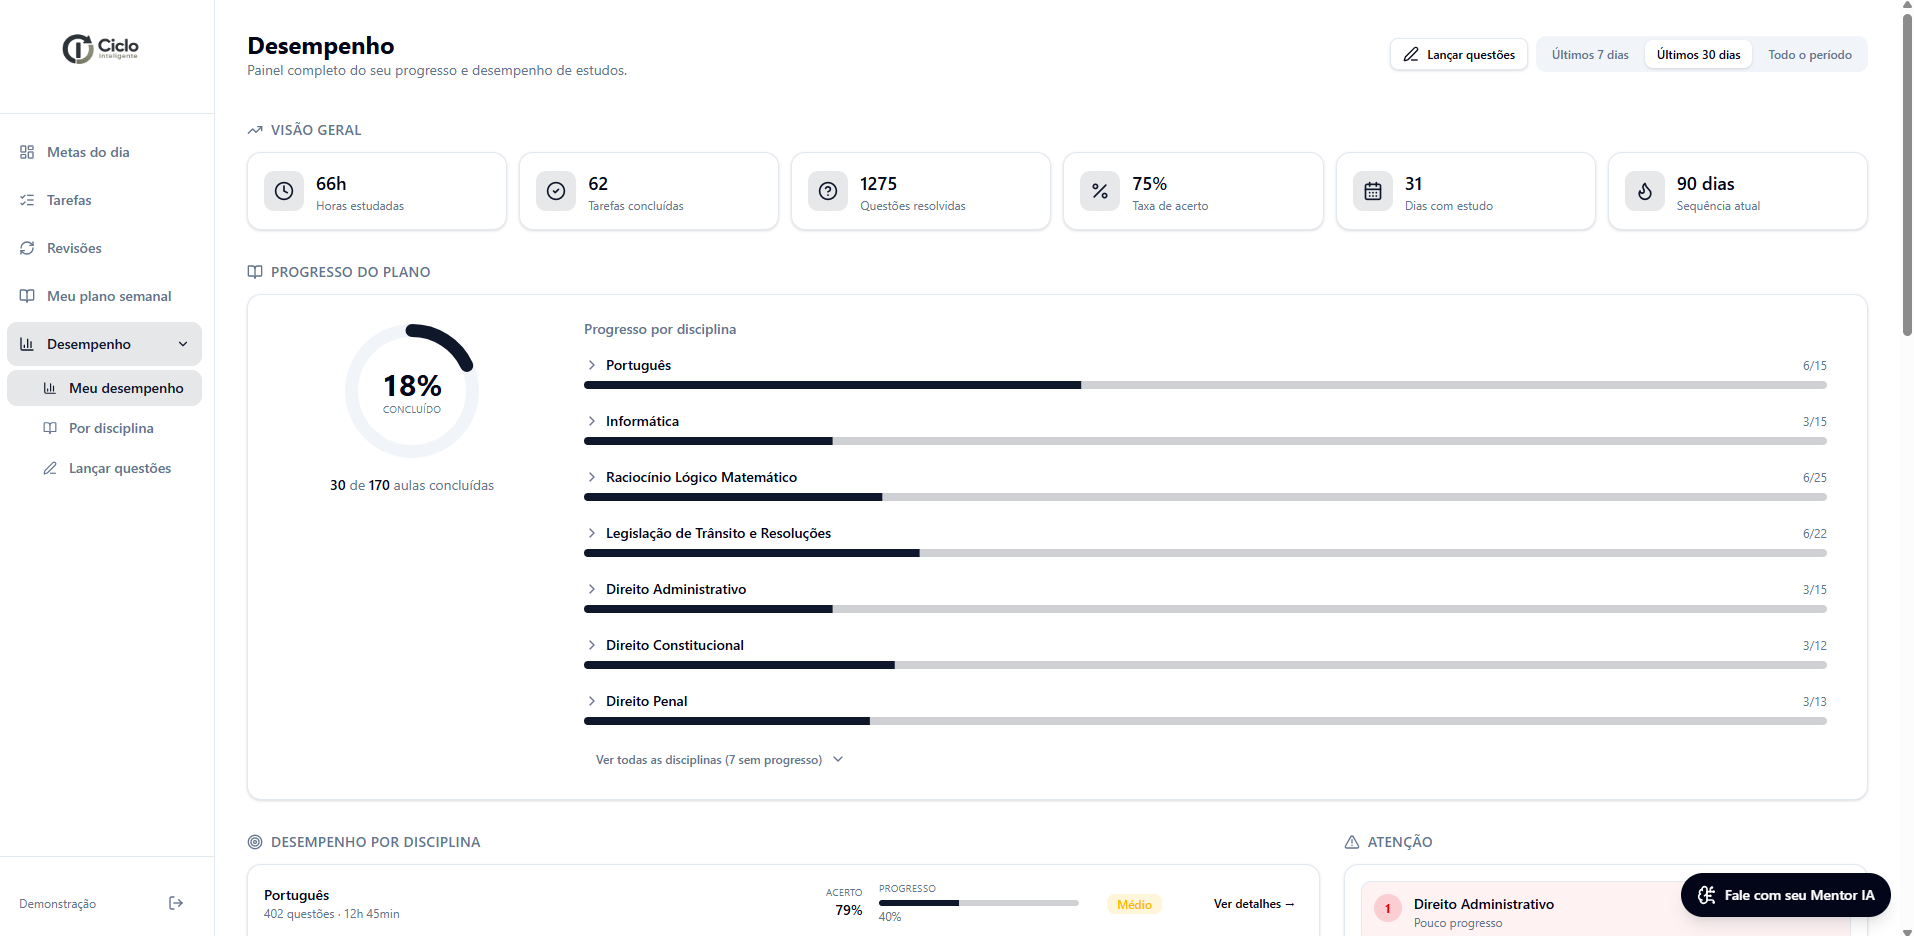Image resolution: width=1914 pixels, height=936 pixels.
Task: Click the Ciclo Inteligente logo
Action: [x=101, y=48]
